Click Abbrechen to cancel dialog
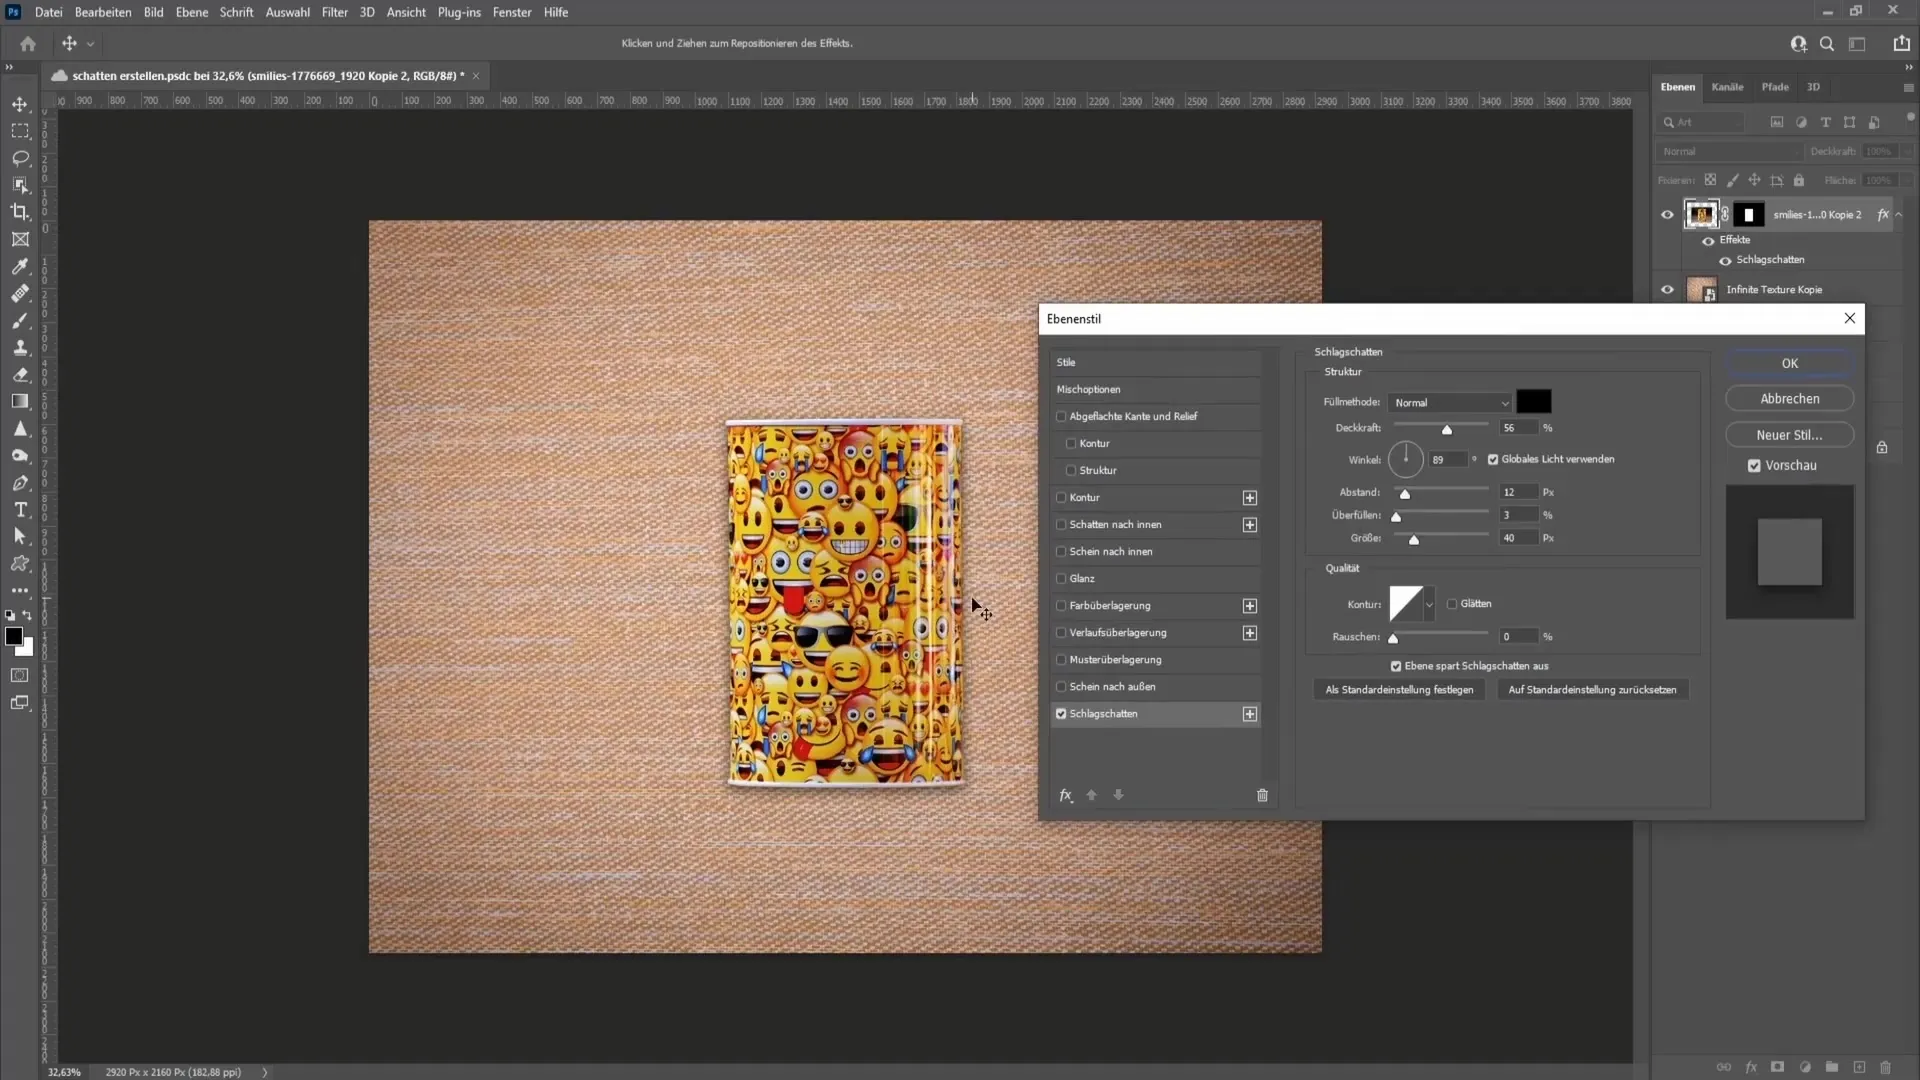Image resolution: width=1920 pixels, height=1080 pixels. coord(1789,398)
